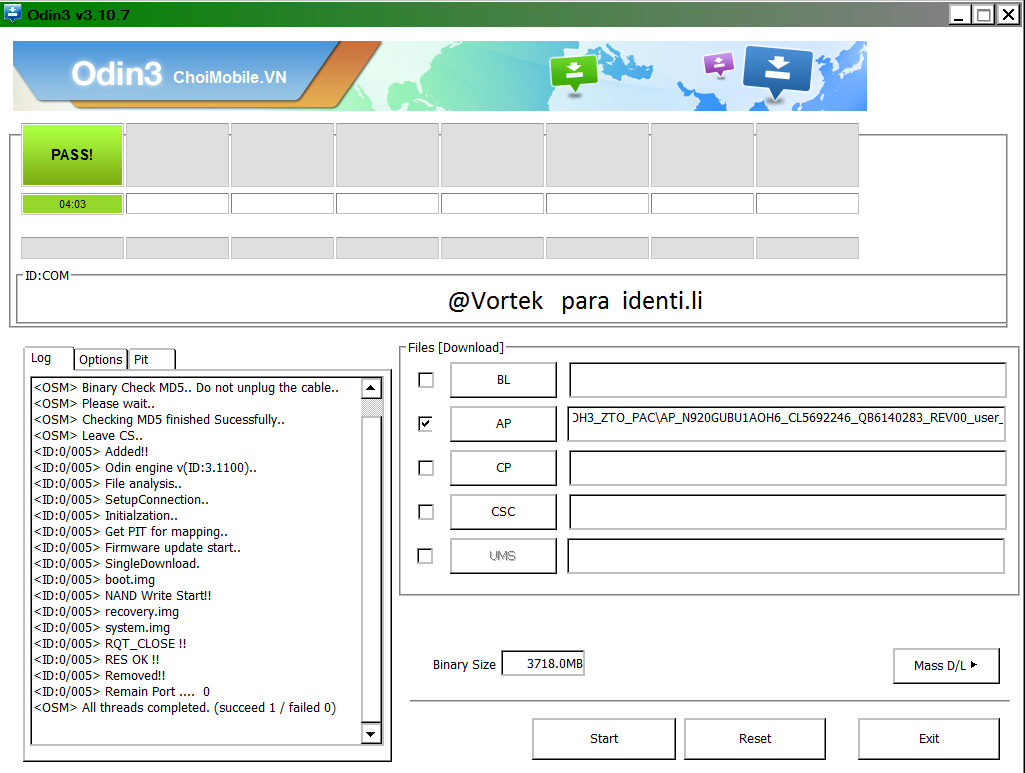Click the log line 'All threads completed'

tap(185, 708)
